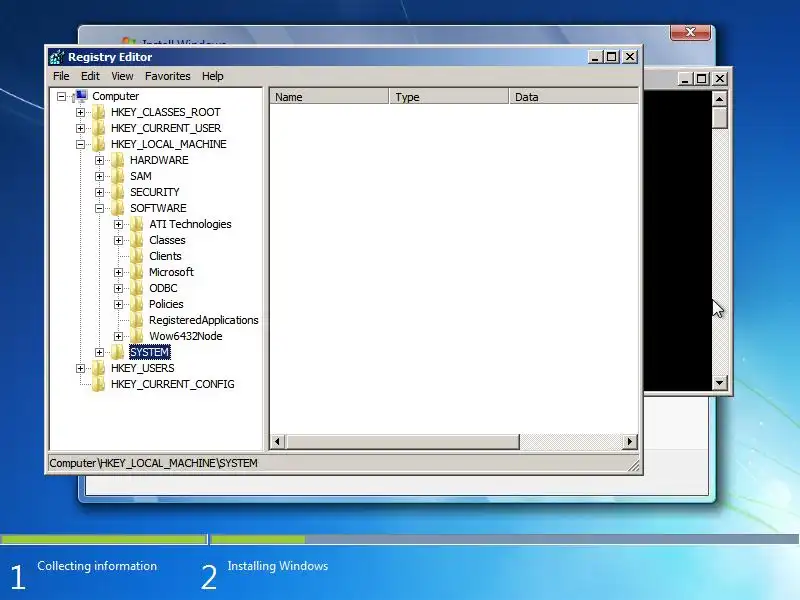The image size is (800, 600).
Task: Expand the SYSTEM key
Action: [x=99, y=352]
